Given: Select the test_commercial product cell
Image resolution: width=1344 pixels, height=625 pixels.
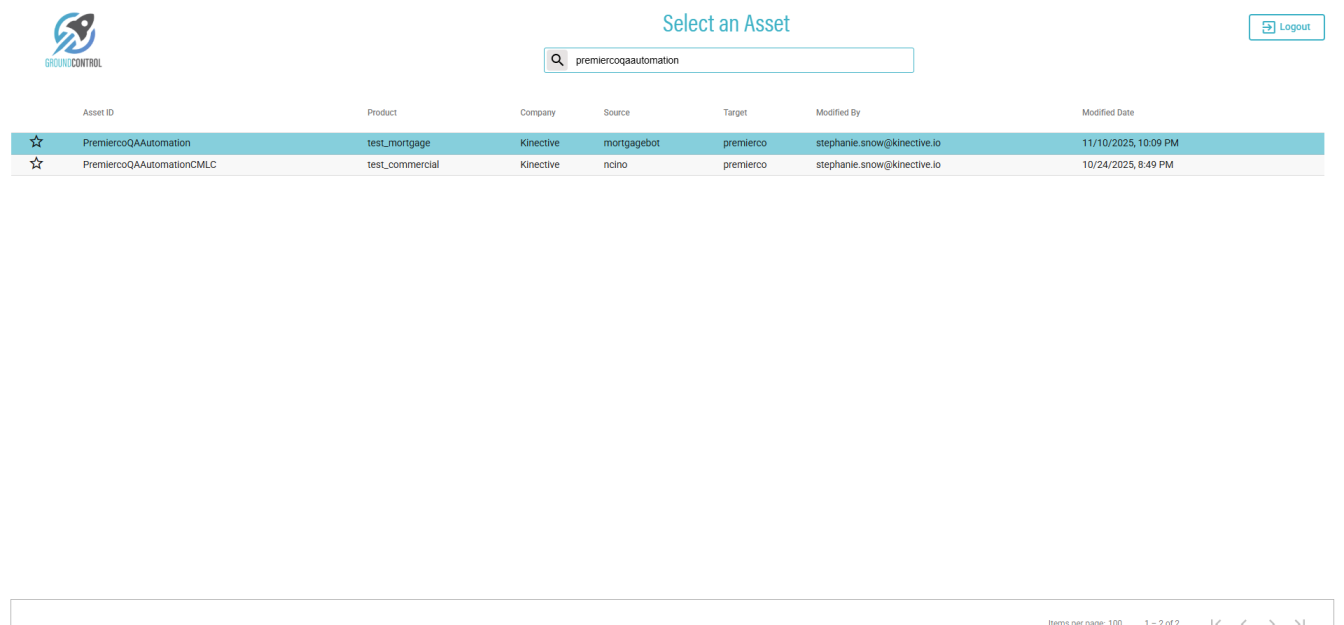Looking at the screenshot, I should pyautogui.click(x=403, y=165).
